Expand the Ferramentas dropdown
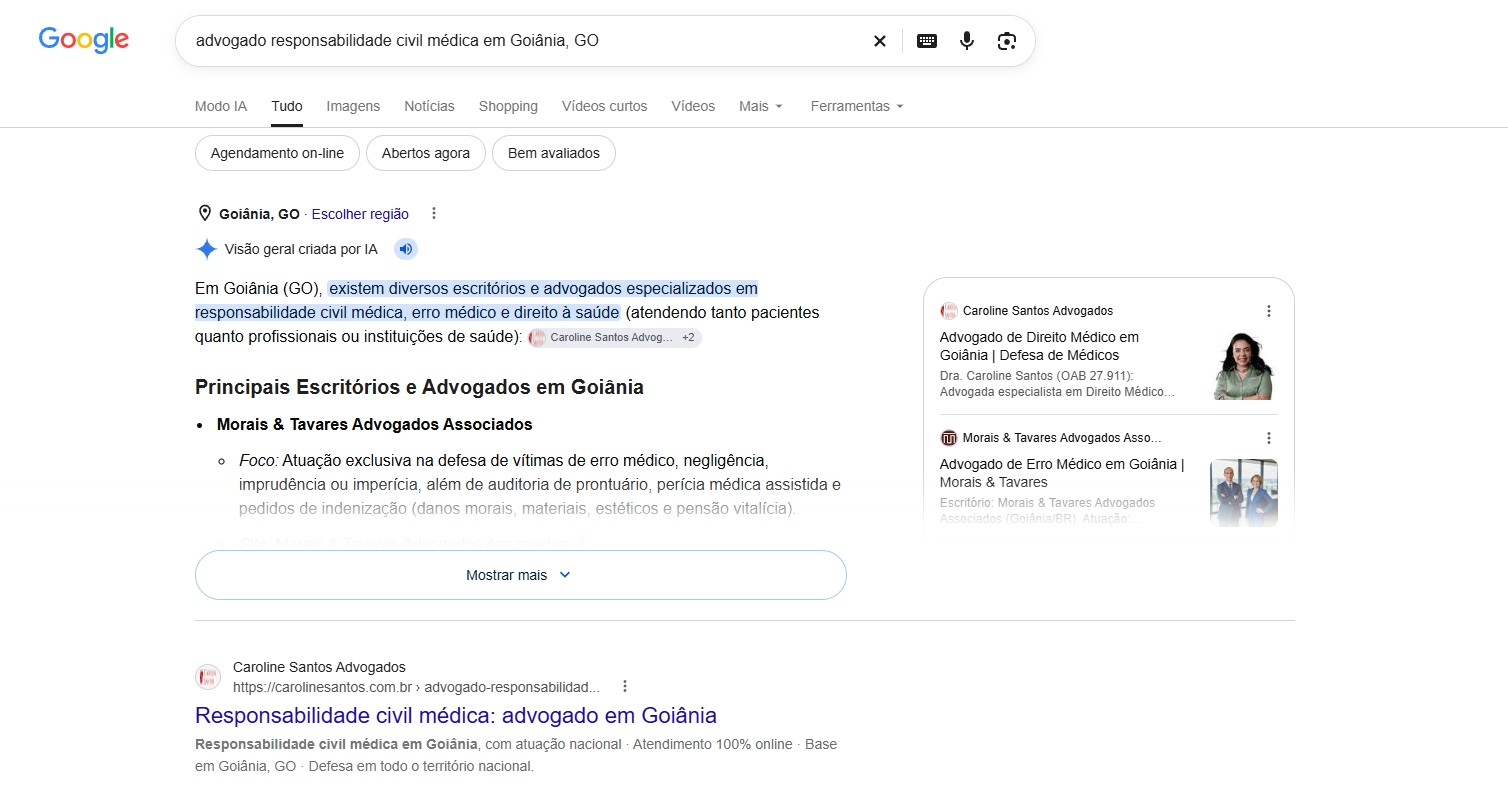1508x792 pixels. pyautogui.click(x=857, y=106)
